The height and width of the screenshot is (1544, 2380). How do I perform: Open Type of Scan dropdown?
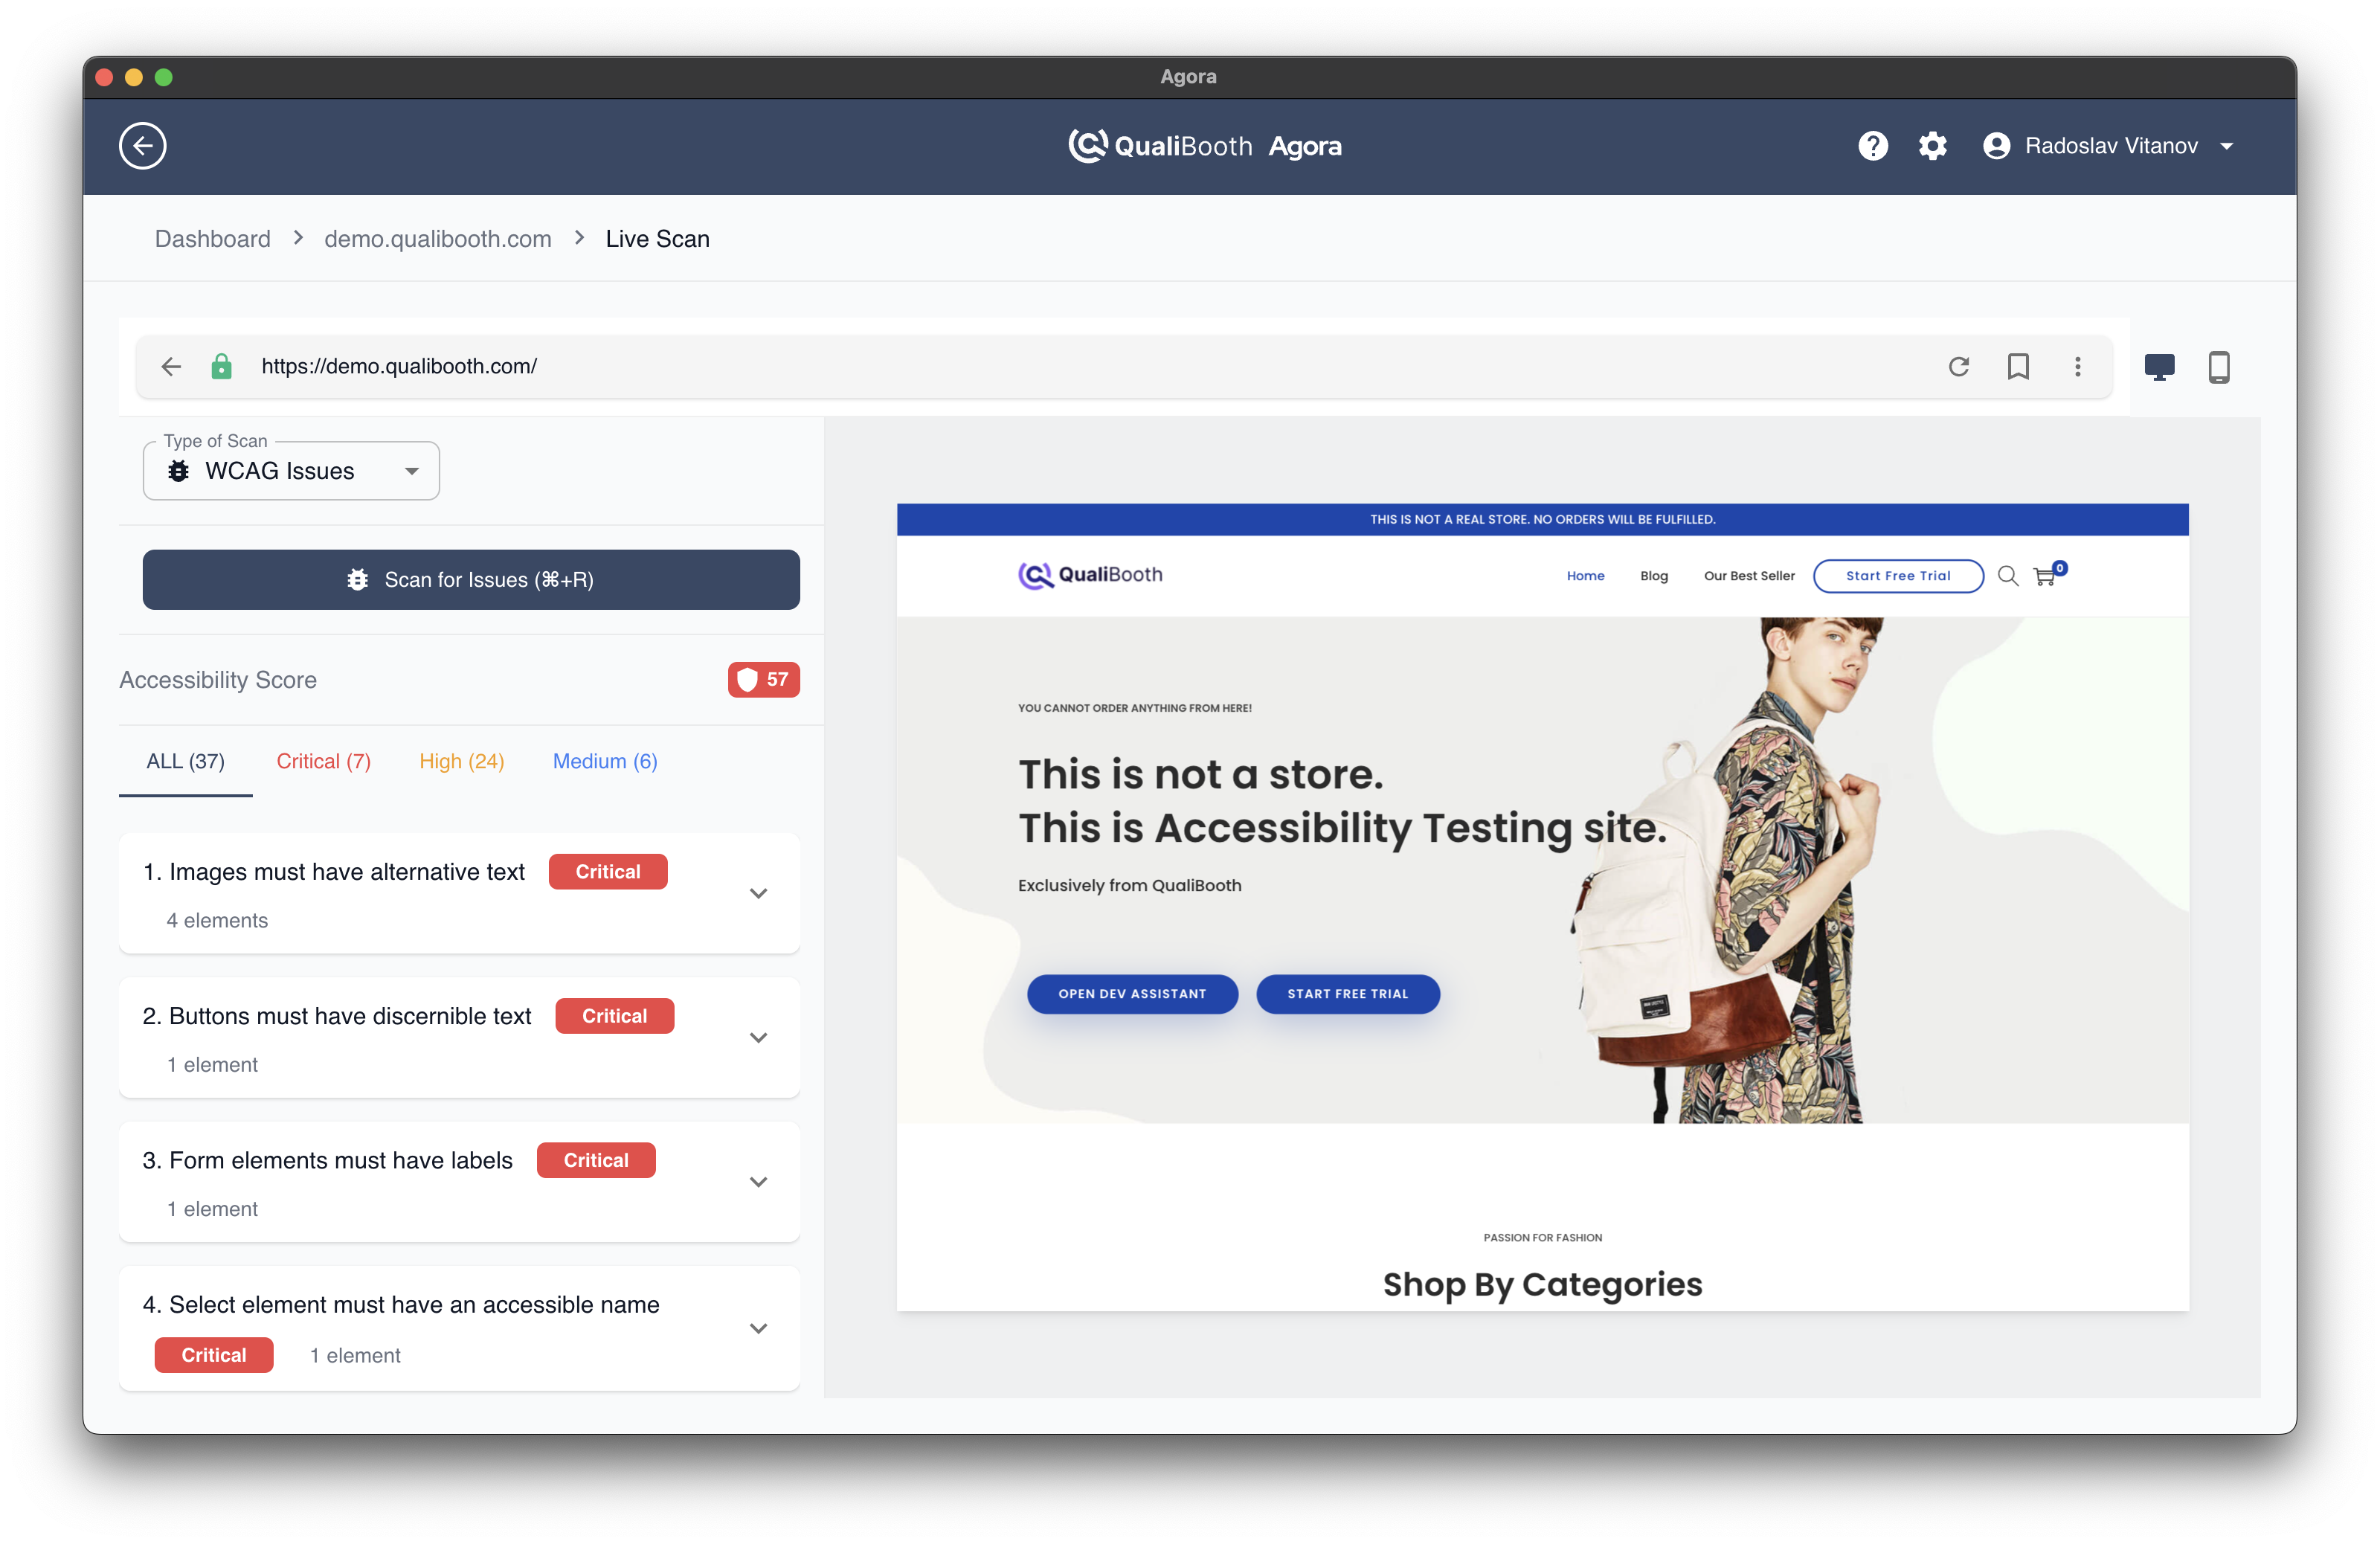tap(291, 471)
